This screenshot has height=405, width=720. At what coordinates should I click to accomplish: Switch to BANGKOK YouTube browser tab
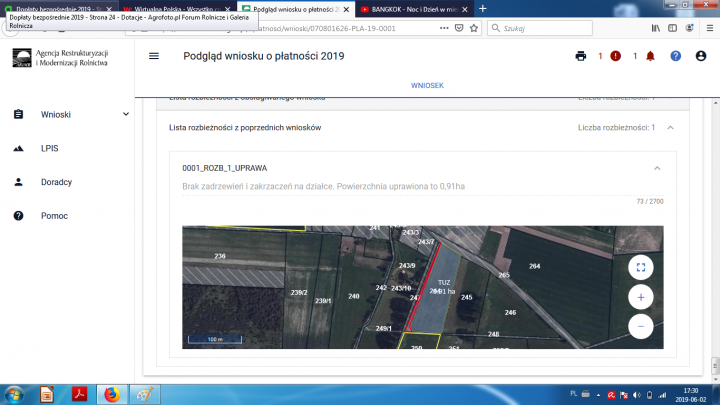pos(414,9)
